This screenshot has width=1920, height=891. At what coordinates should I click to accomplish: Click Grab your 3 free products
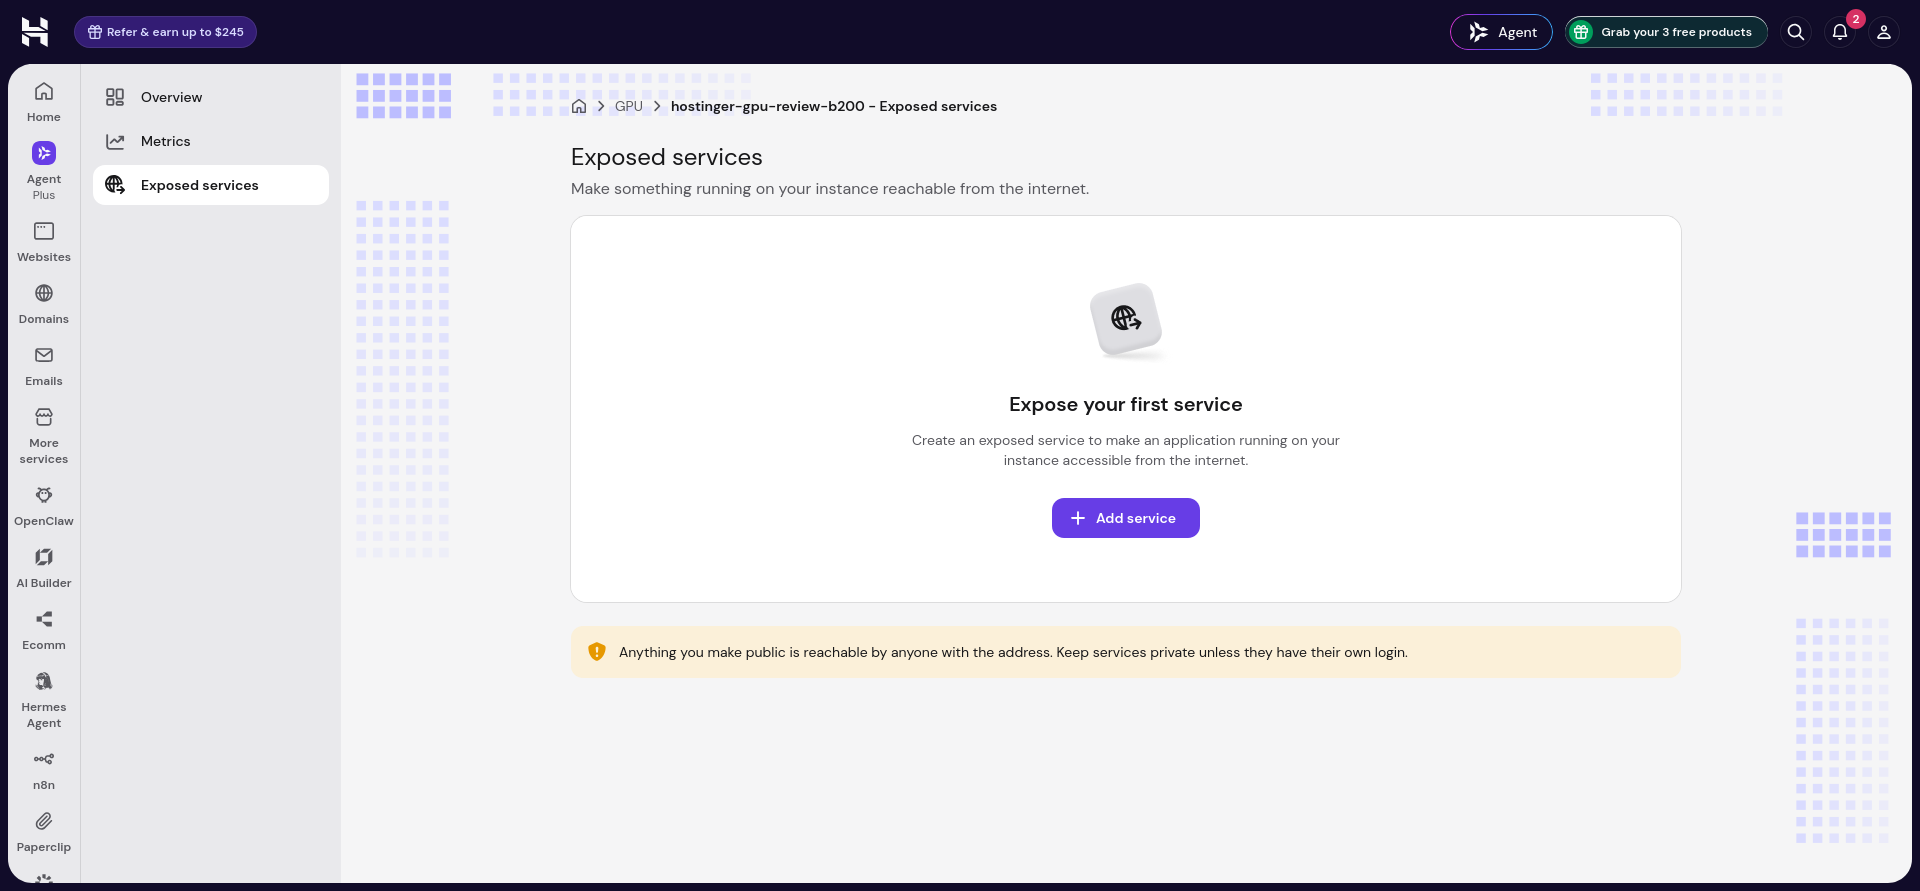[x=1666, y=32]
